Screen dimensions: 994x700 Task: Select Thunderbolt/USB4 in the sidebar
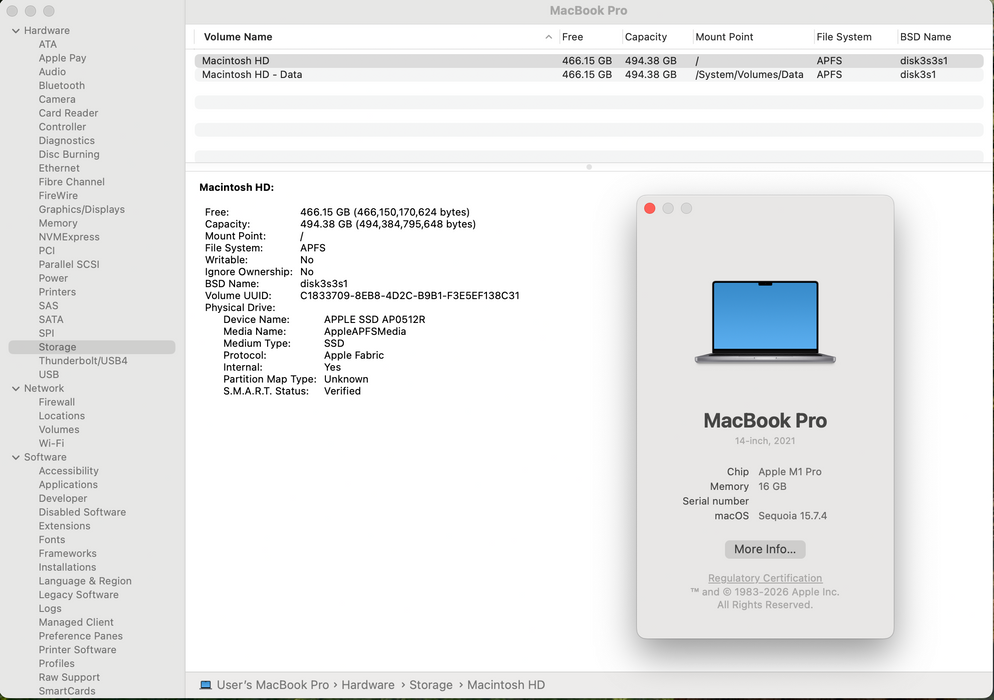[x=85, y=360]
